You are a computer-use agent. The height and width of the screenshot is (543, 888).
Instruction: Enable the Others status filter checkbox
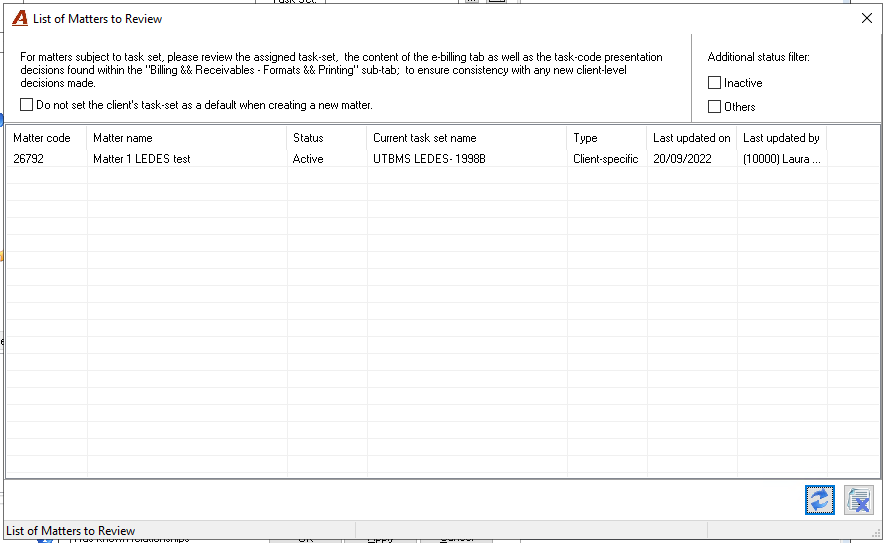(x=715, y=106)
